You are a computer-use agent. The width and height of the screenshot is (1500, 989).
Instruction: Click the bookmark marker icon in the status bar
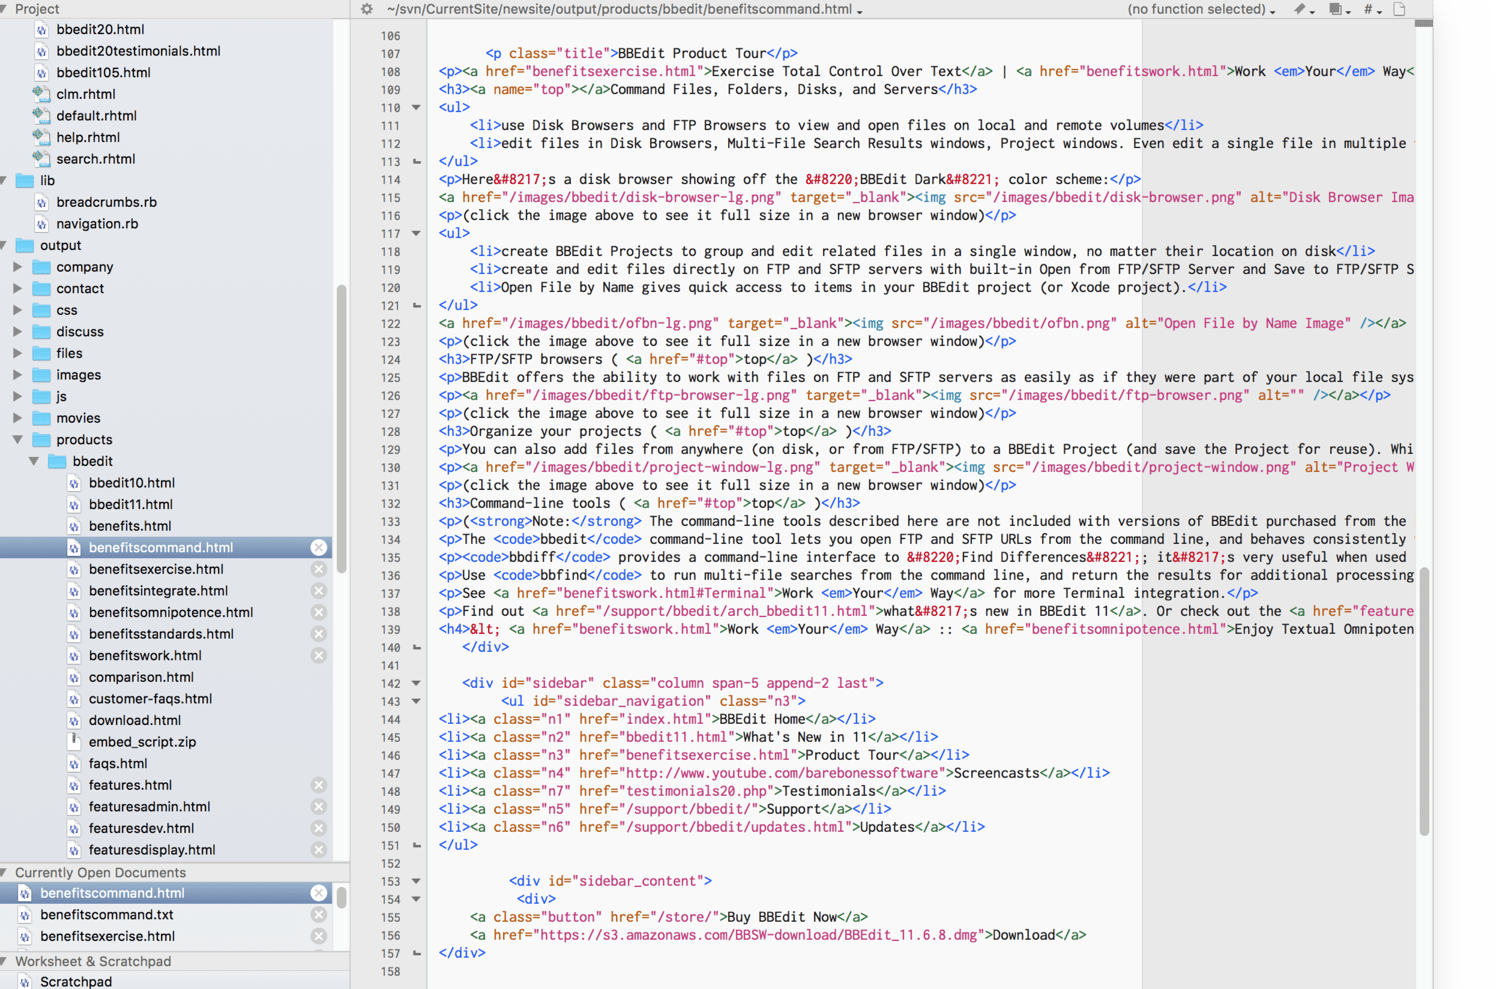(1299, 8)
